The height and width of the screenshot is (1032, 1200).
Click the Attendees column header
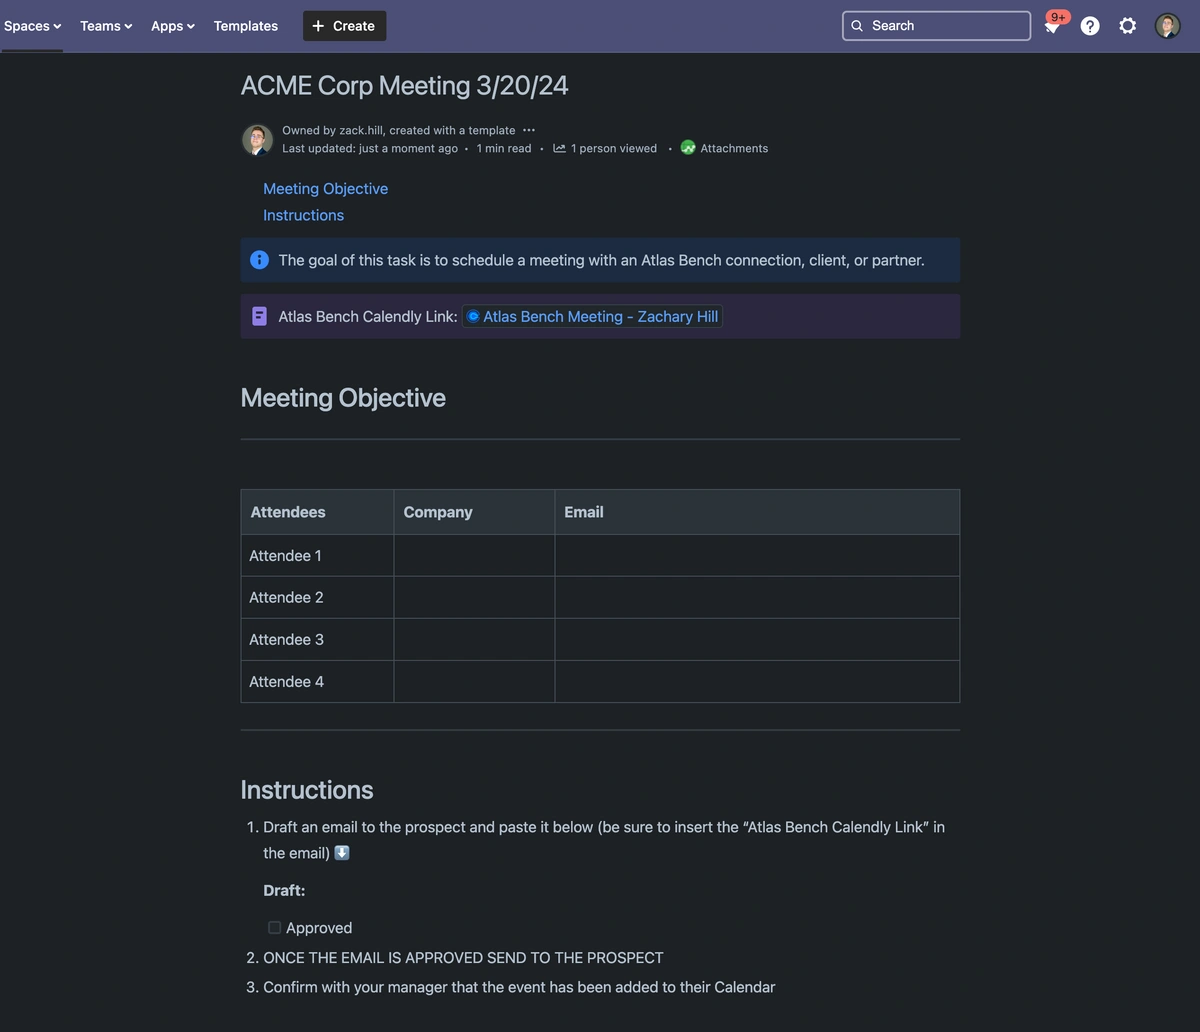[x=317, y=512]
